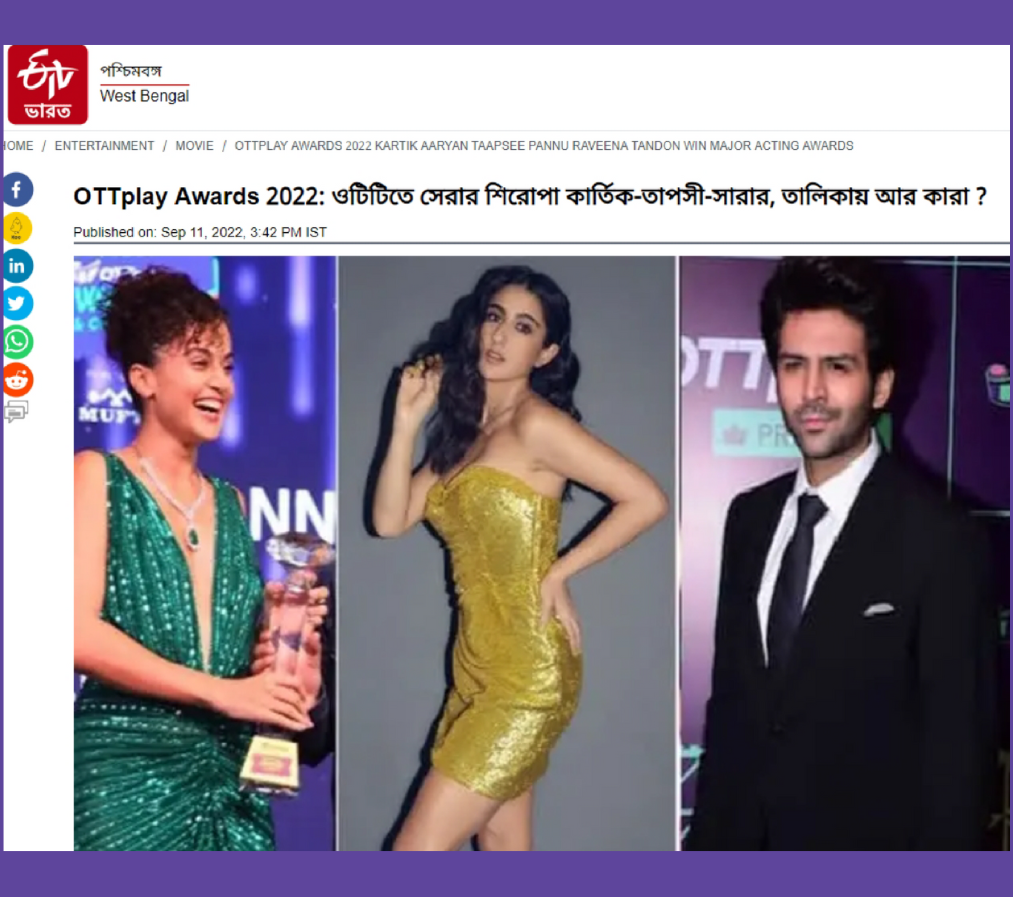This screenshot has height=897, width=1013.
Task: Open the West Bengal state selector
Action: coord(145,96)
